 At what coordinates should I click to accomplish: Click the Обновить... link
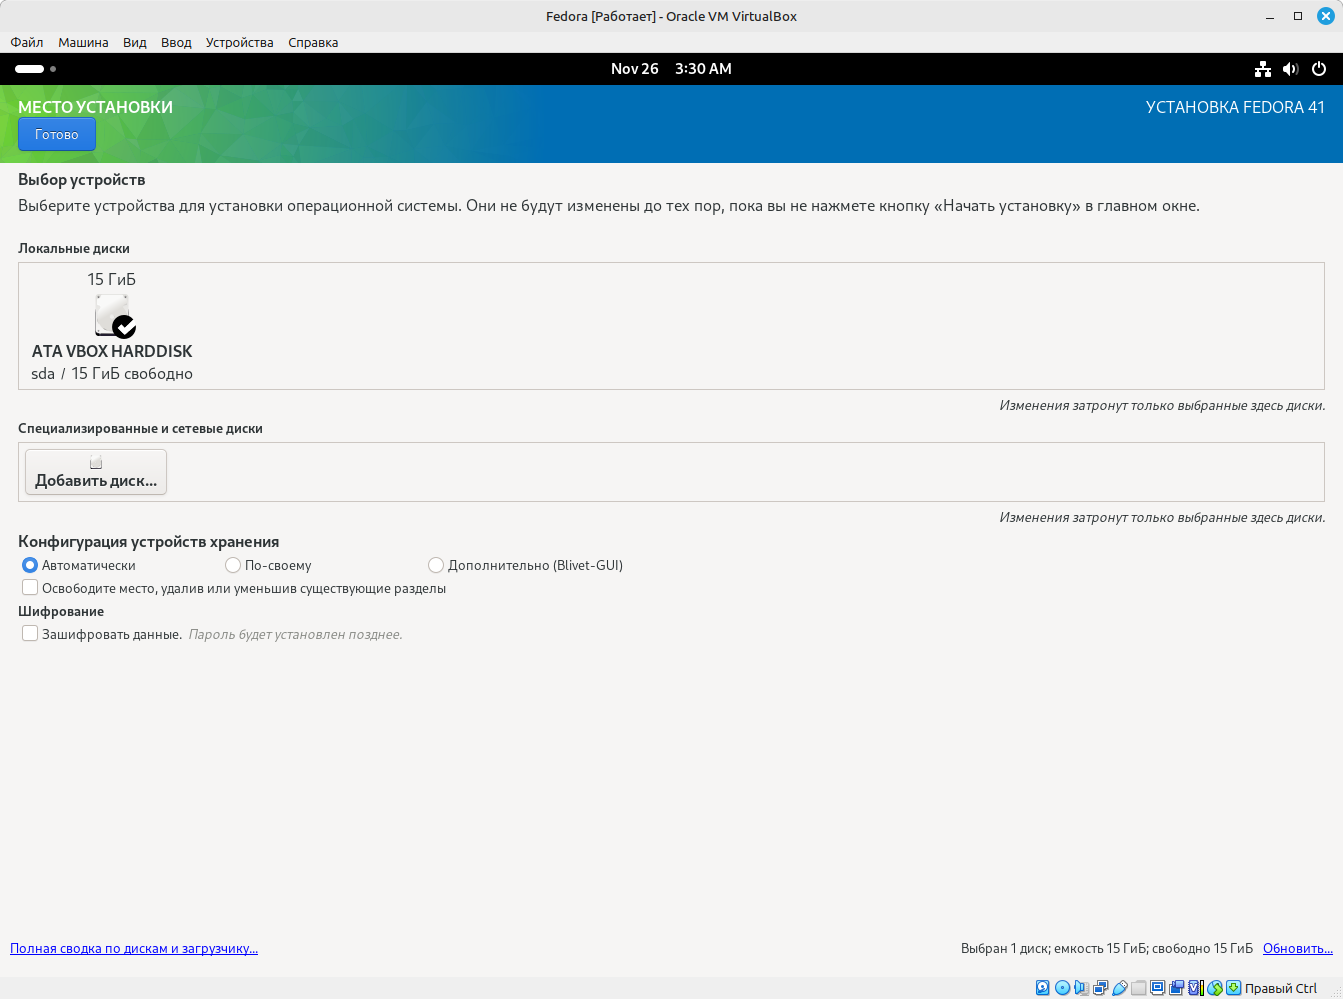tap(1298, 948)
